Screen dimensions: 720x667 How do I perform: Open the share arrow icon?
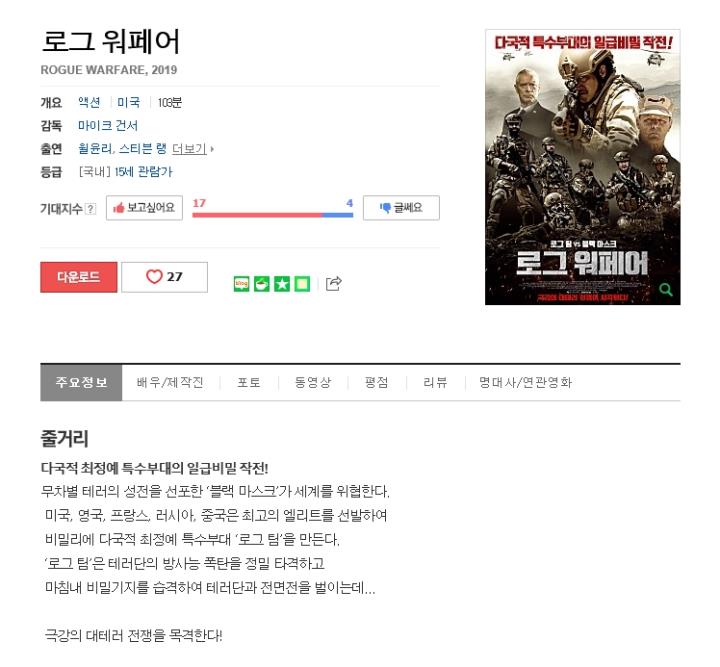[x=334, y=284]
